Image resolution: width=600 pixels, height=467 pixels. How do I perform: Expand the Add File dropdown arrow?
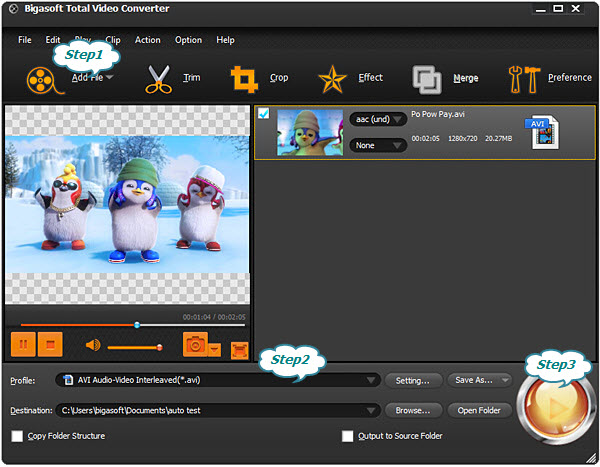point(109,77)
